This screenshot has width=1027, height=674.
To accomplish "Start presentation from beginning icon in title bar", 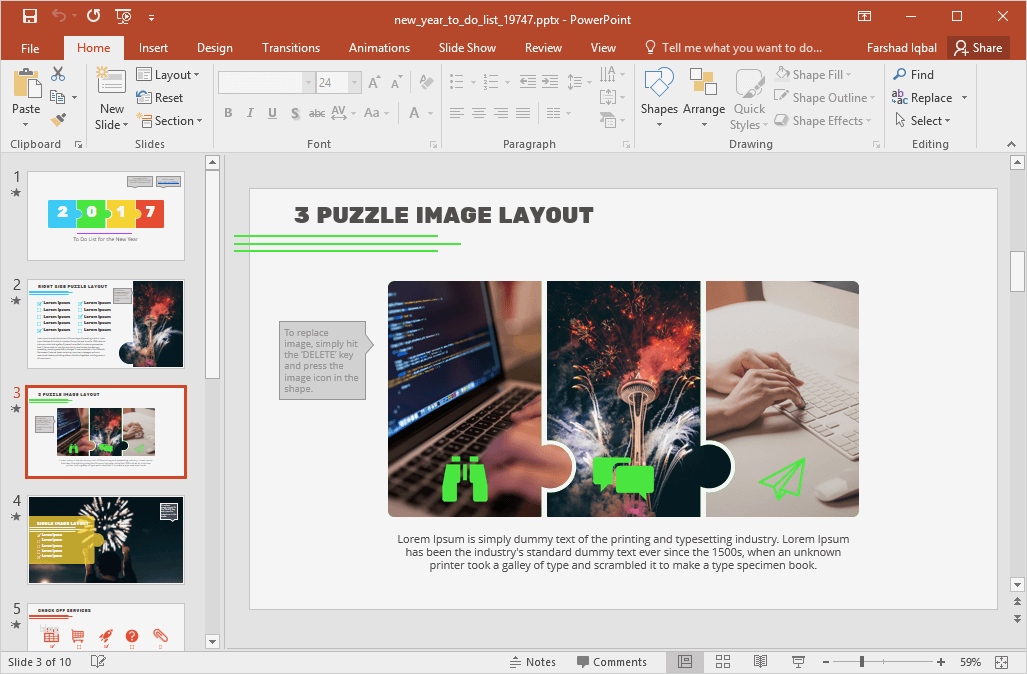I will tap(123, 16).
